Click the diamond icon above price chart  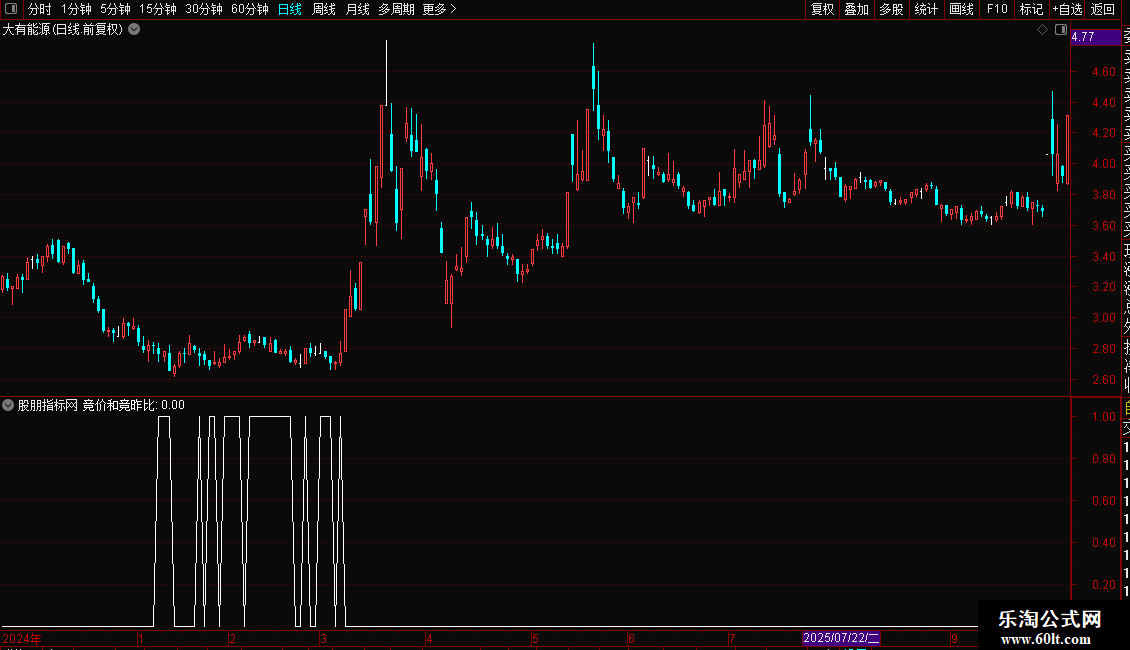coord(1042,30)
